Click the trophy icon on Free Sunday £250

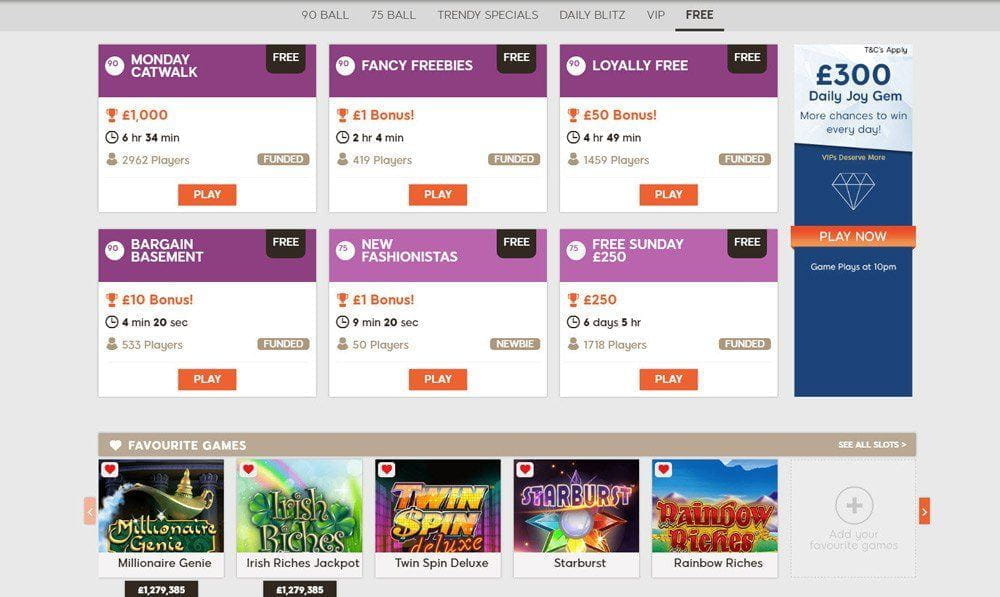pos(572,299)
